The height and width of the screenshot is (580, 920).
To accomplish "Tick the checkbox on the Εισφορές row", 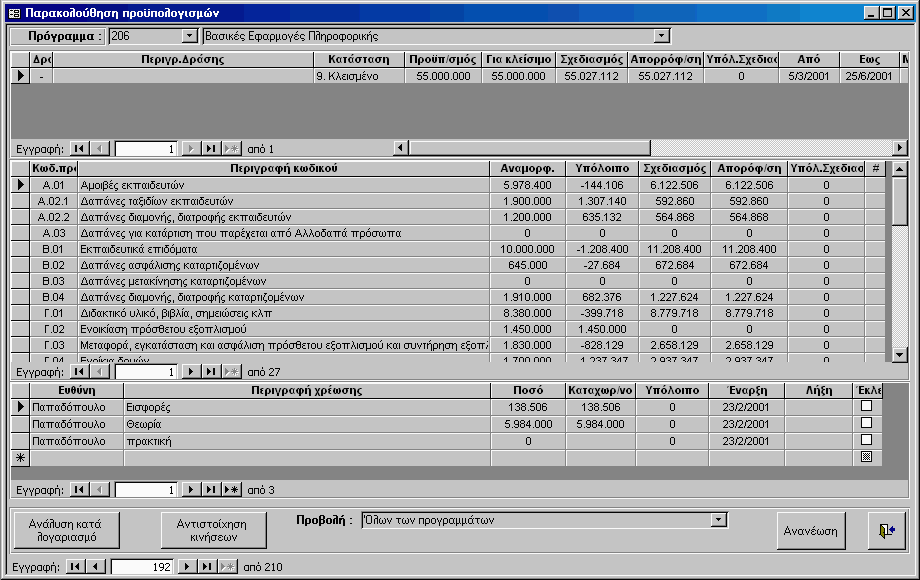I will coord(866,406).
